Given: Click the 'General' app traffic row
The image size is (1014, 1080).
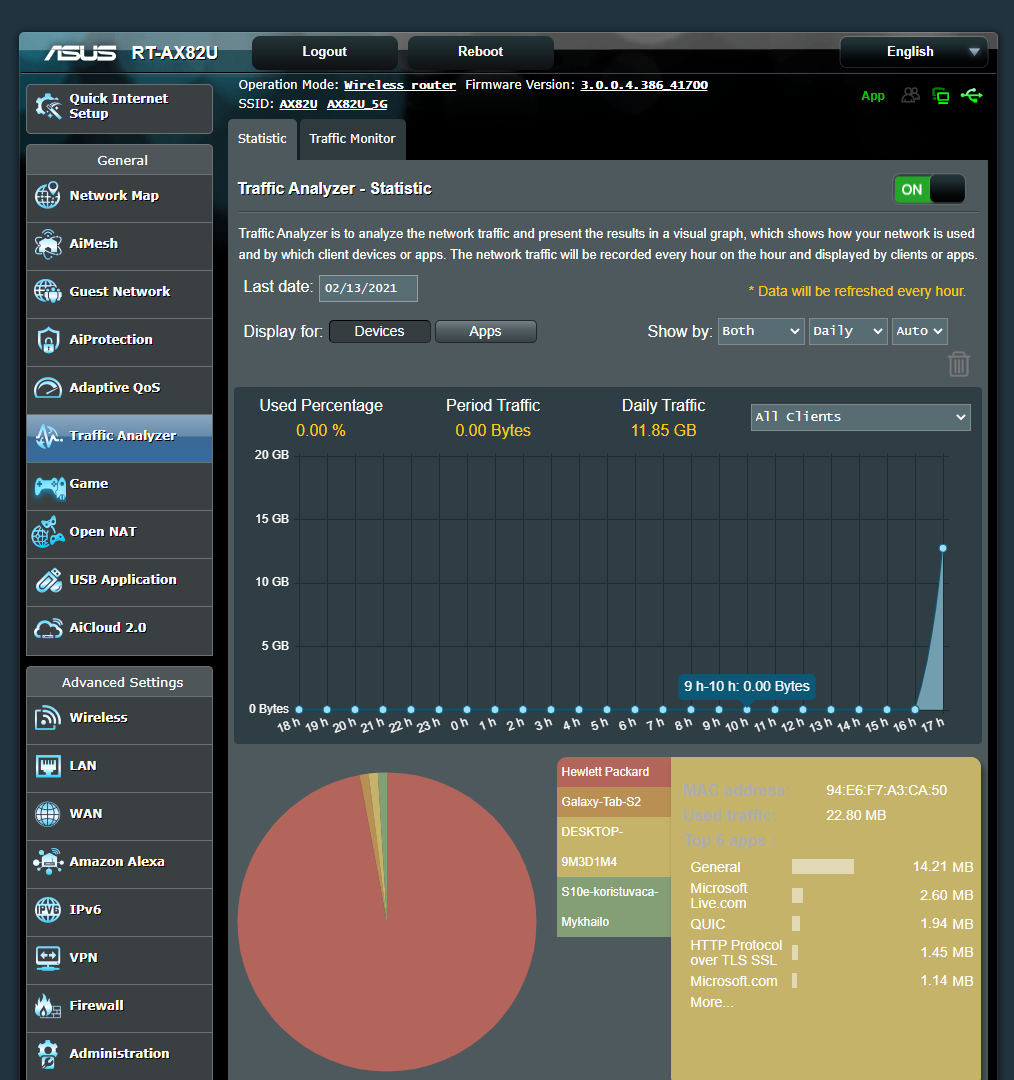Looking at the screenshot, I should (830, 866).
